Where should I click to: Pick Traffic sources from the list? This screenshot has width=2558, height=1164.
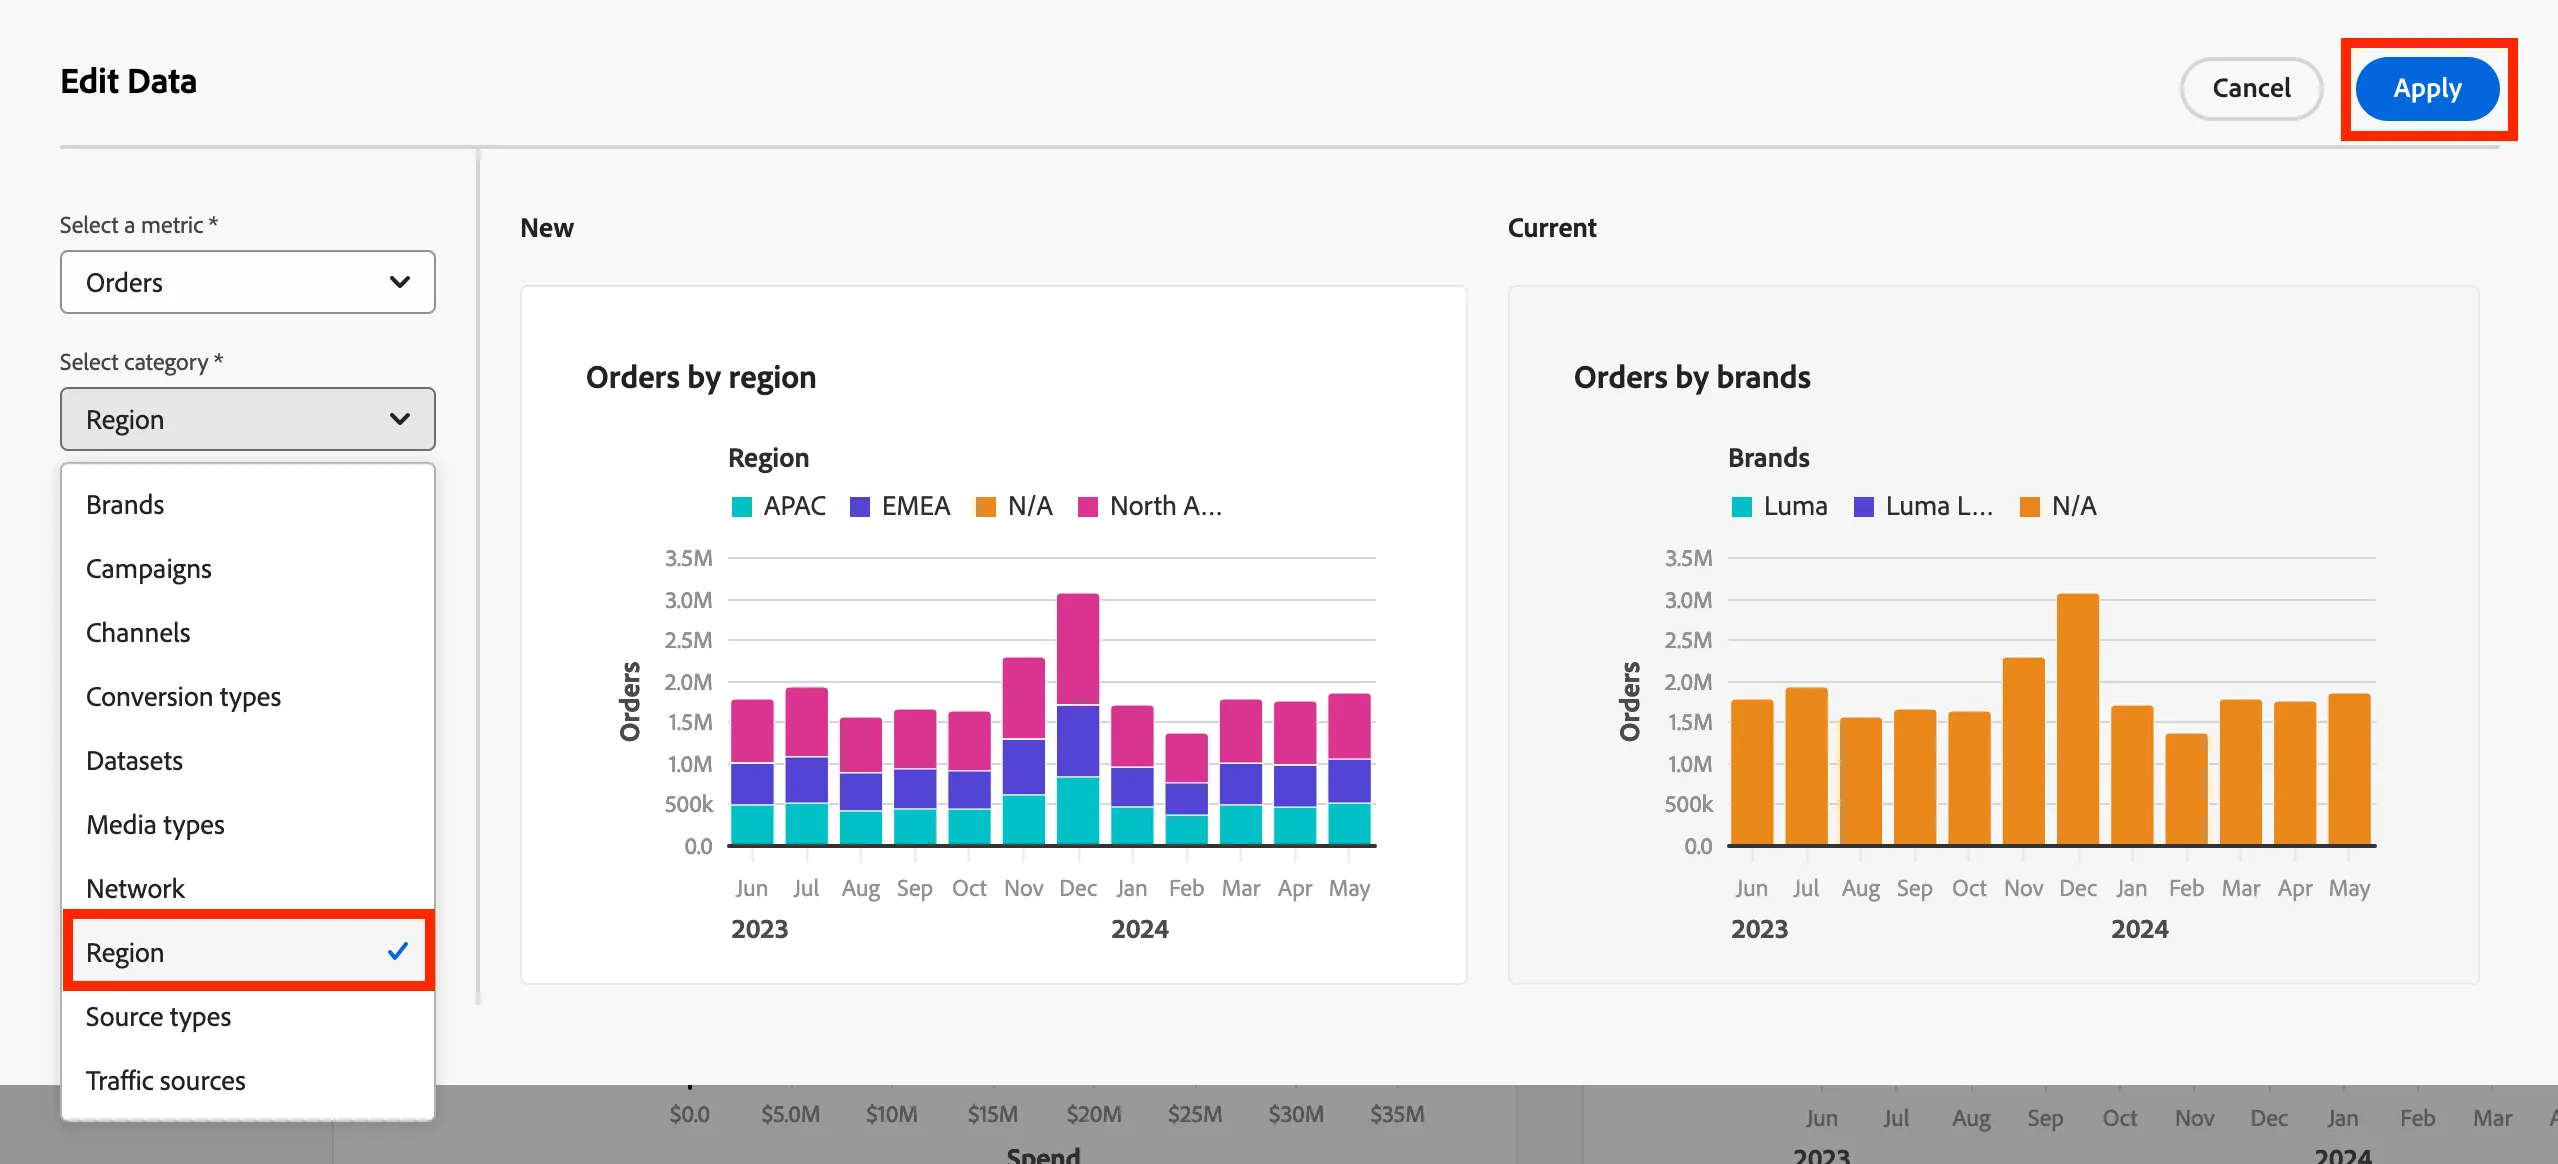click(x=248, y=1081)
